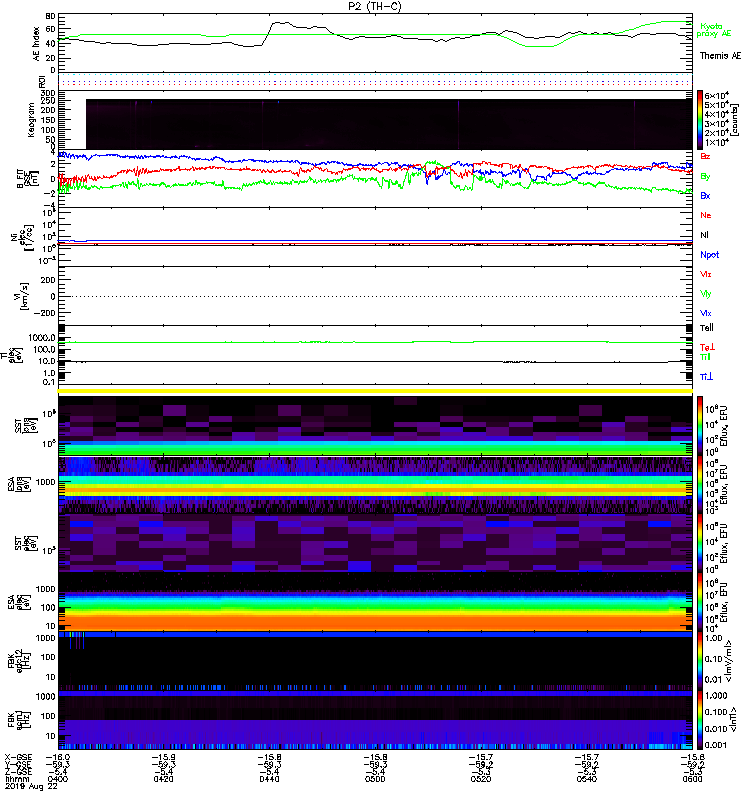Click the blue Vix velocity legend label
The height and width of the screenshot is (800, 750).
tap(705, 313)
